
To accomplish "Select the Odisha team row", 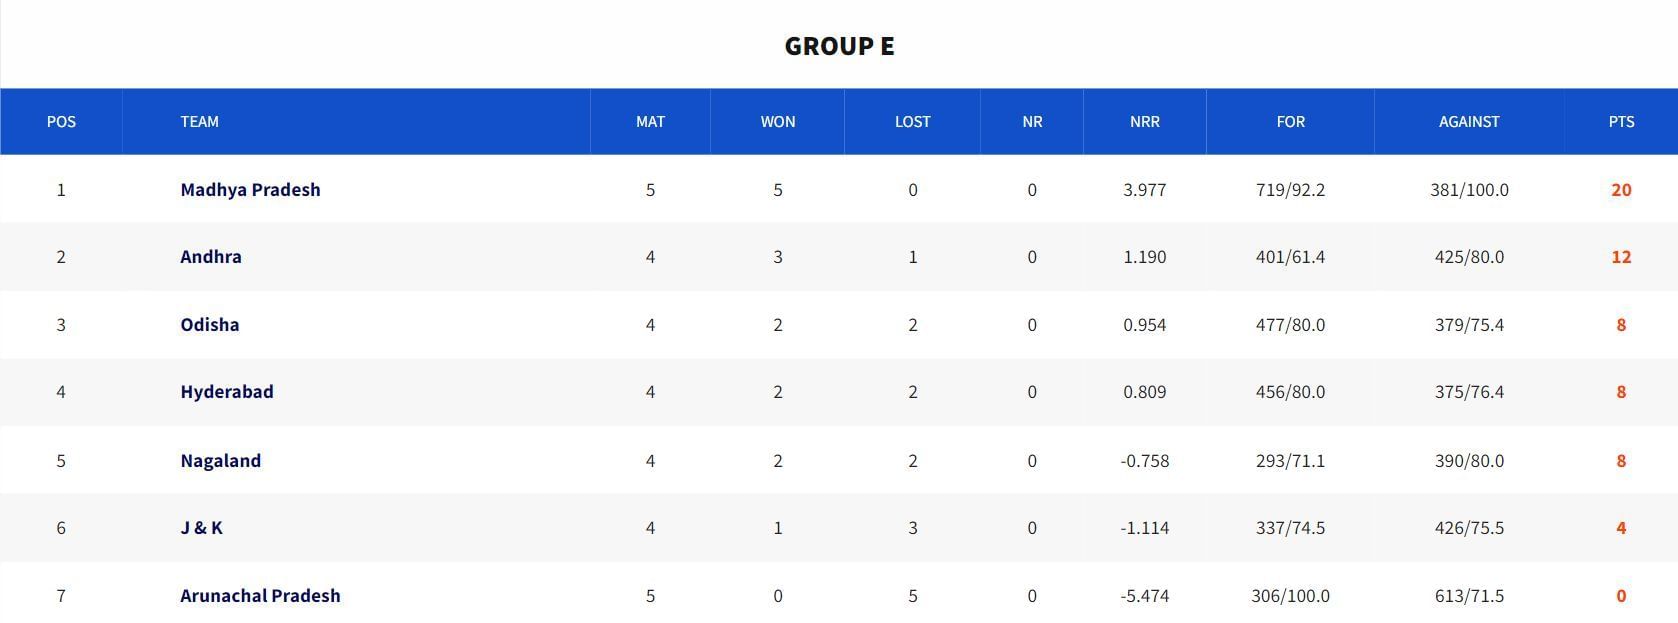I will point(210,325).
